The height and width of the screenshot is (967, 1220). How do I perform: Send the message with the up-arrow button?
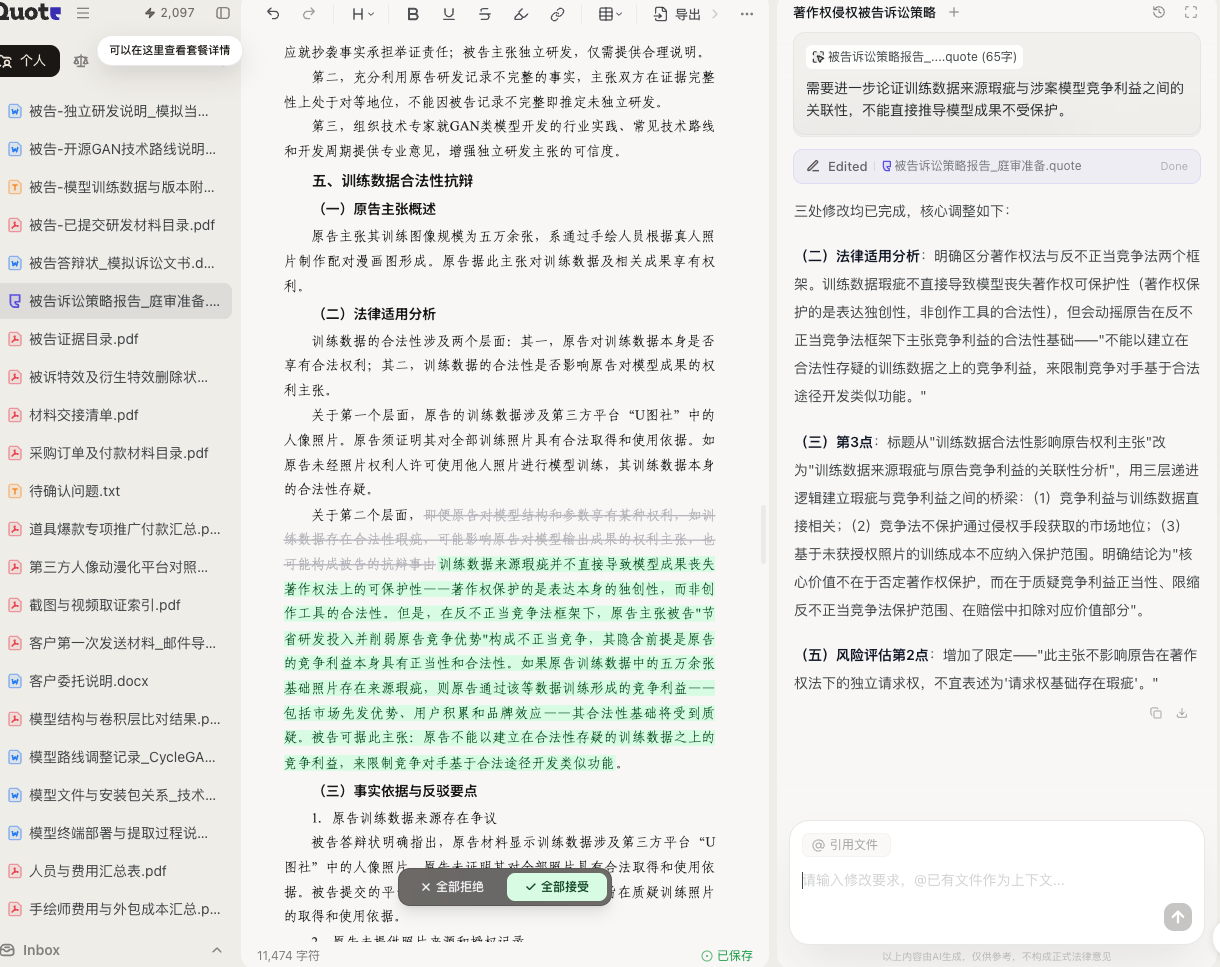point(1178,917)
